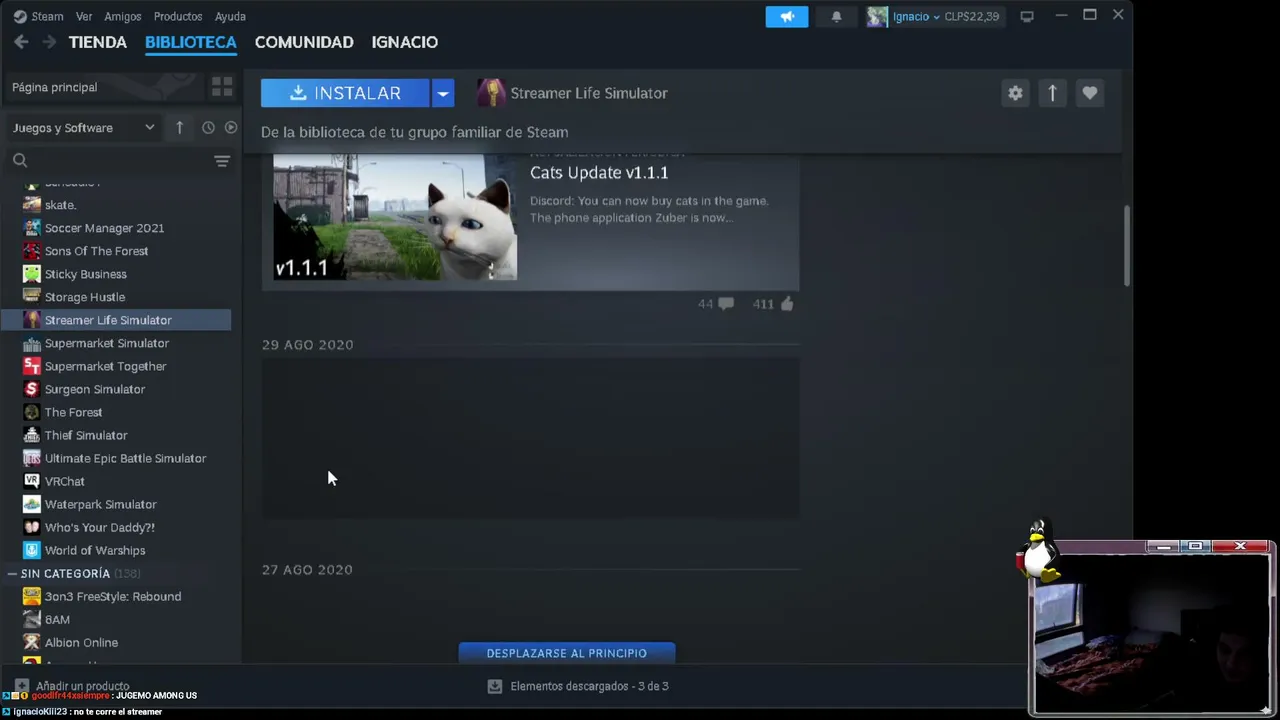Open the Productos menu
This screenshot has width=1280, height=720.
177,16
